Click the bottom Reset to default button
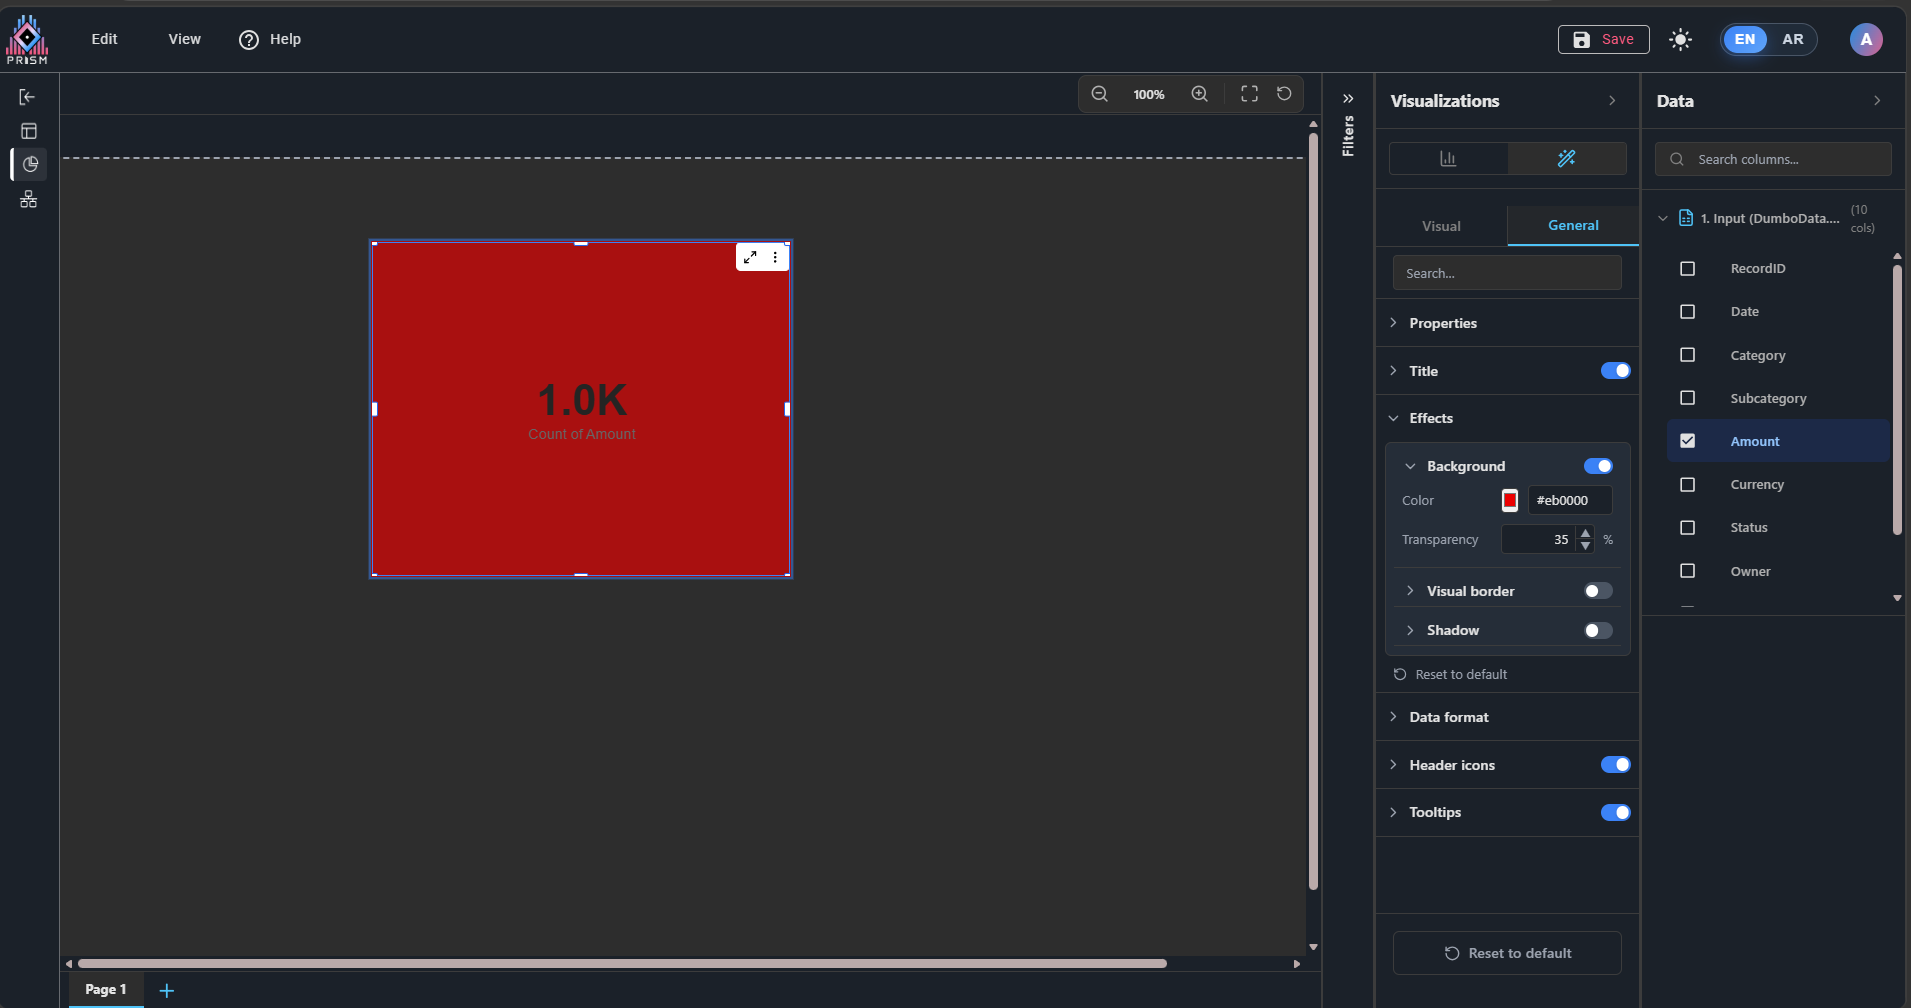 (x=1507, y=953)
